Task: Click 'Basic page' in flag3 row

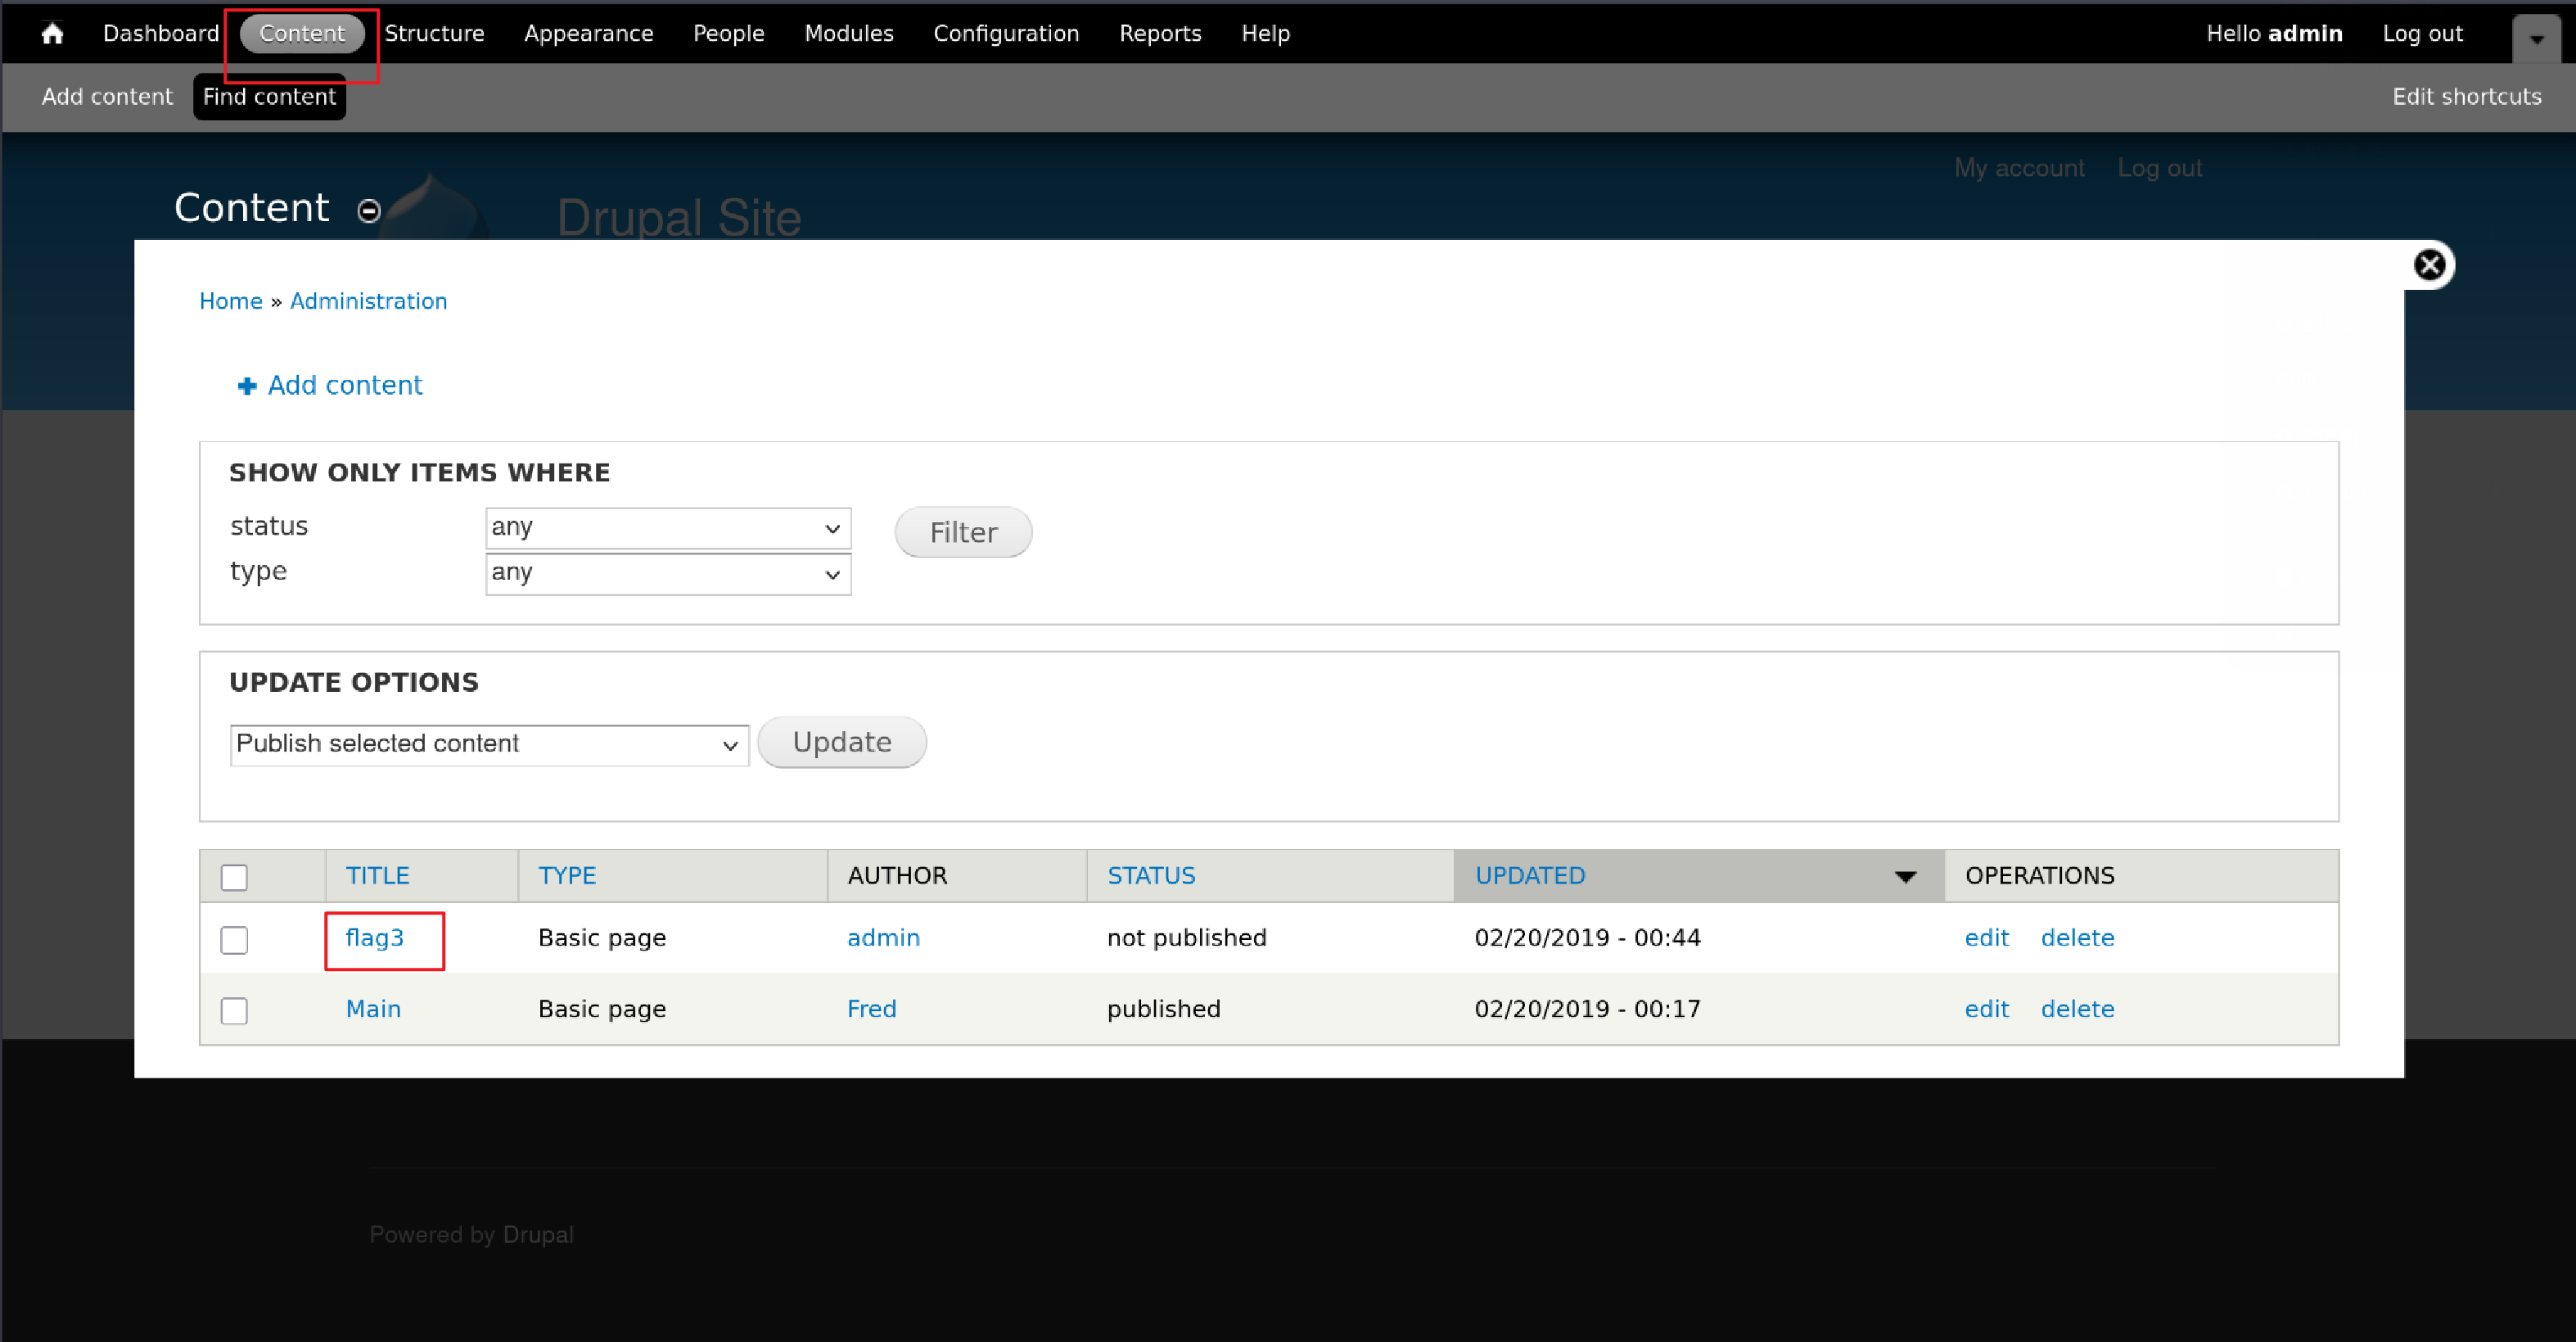Action: (x=602, y=939)
